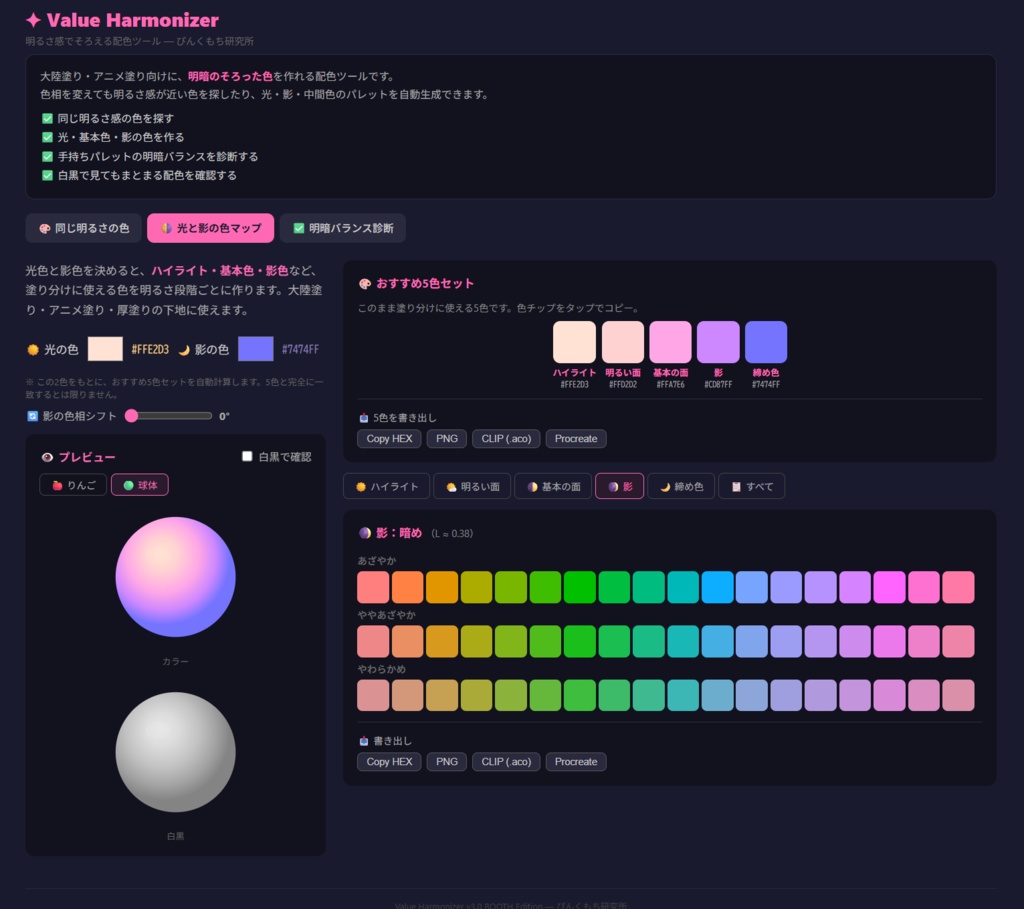Click the eye icon beside プレビュー

pos(47,457)
